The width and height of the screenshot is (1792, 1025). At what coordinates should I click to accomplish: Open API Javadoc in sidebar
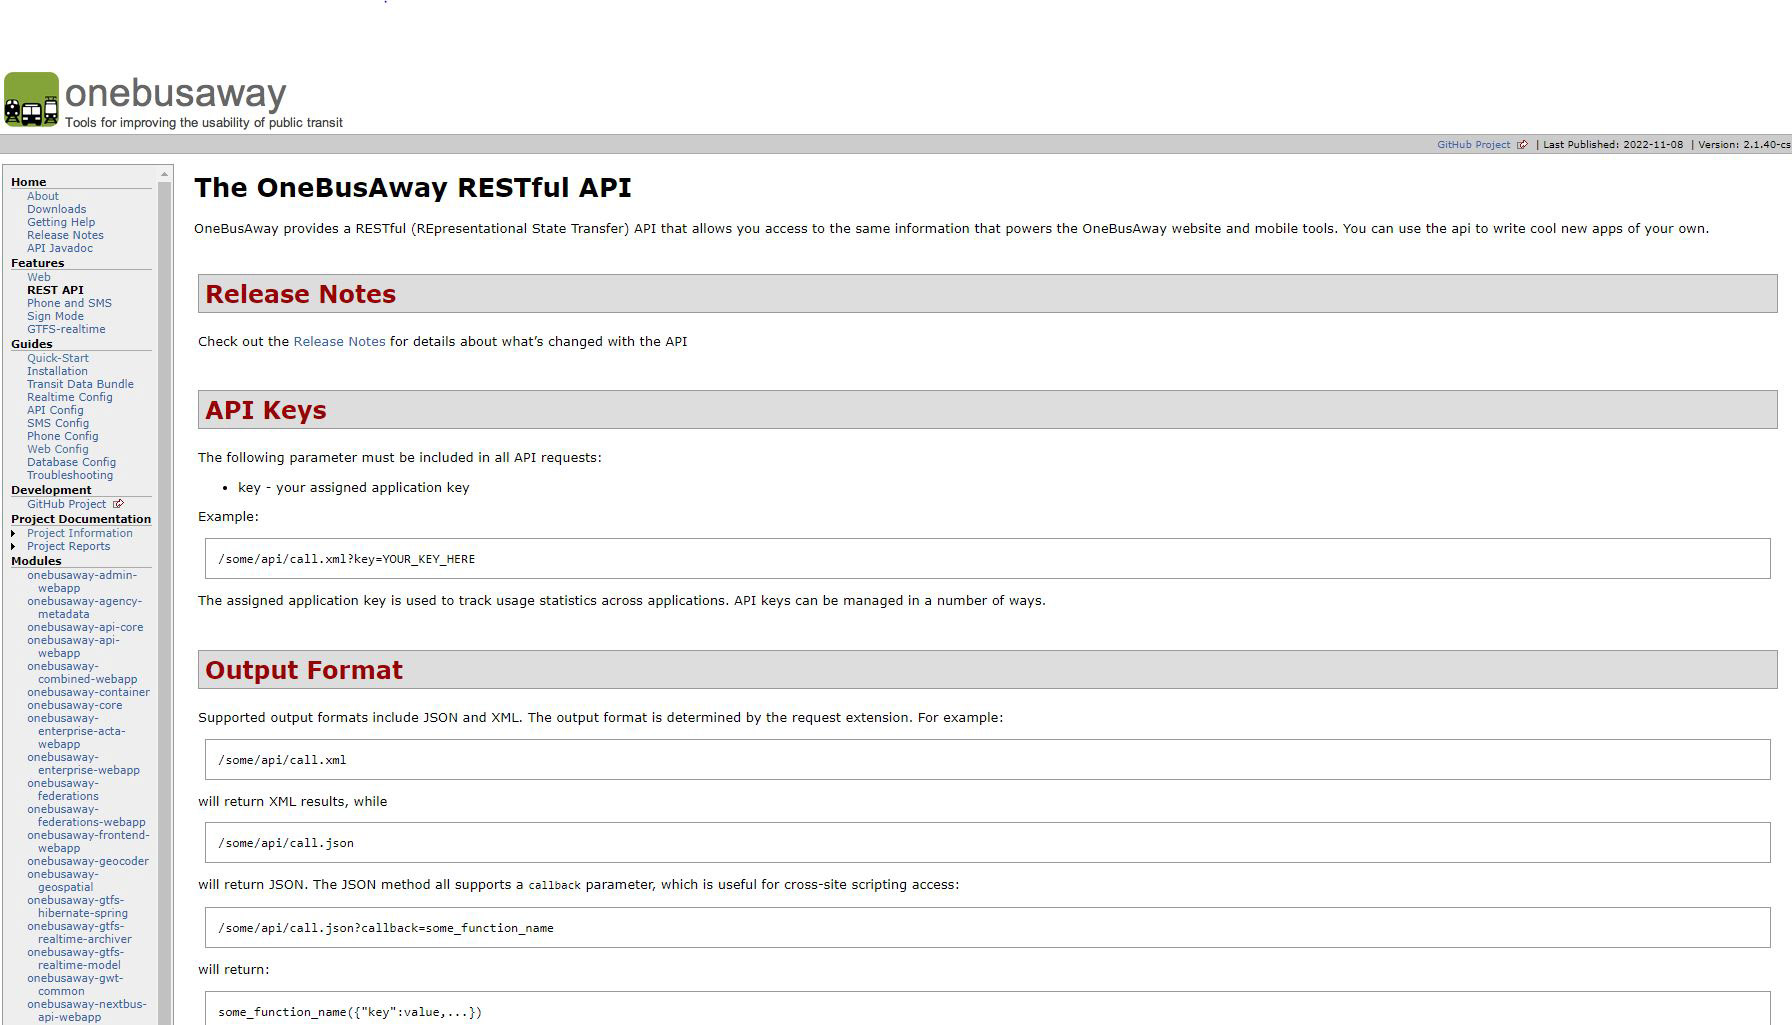click(60, 248)
